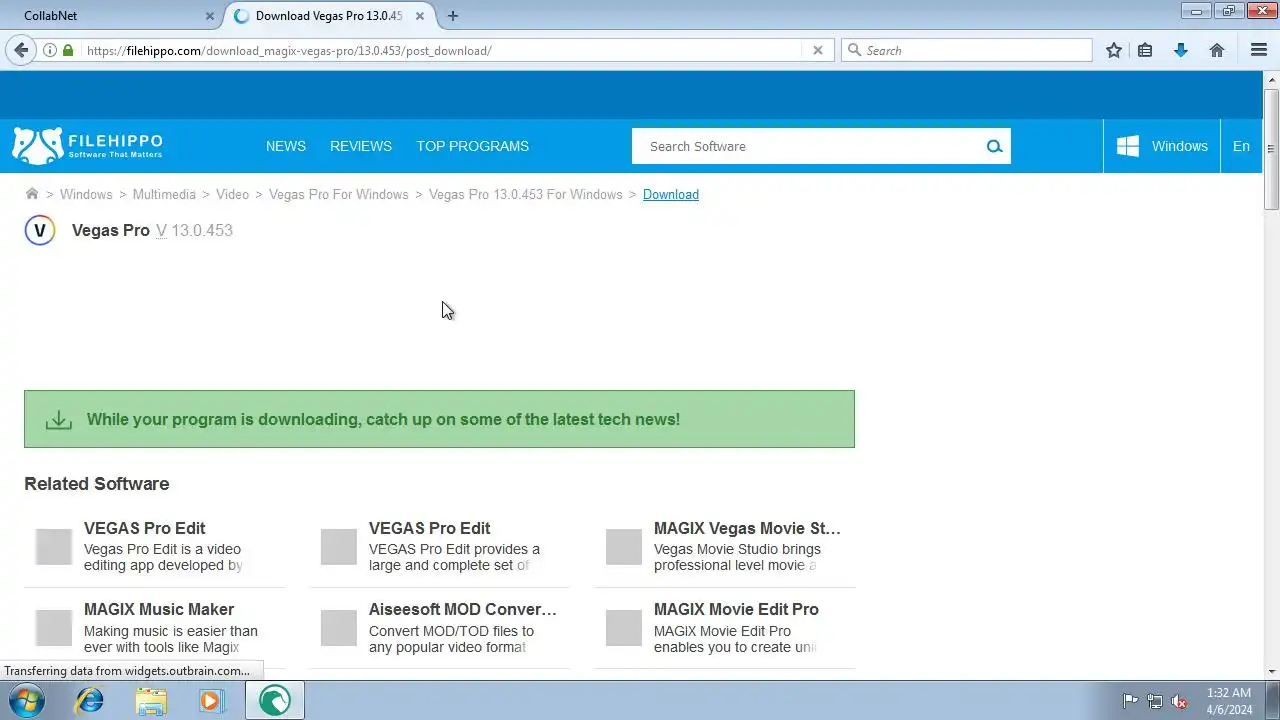The image size is (1280, 720).
Task: Close the CollabNet tab
Action: click(x=210, y=16)
